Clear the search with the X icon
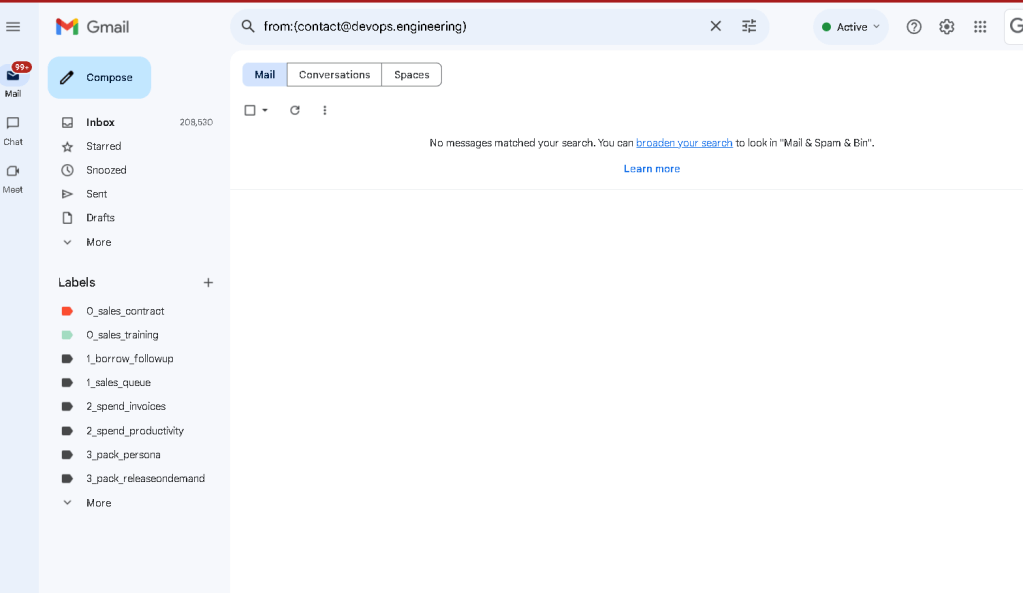The width and height of the screenshot is (1023, 593). (x=716, y=26)
